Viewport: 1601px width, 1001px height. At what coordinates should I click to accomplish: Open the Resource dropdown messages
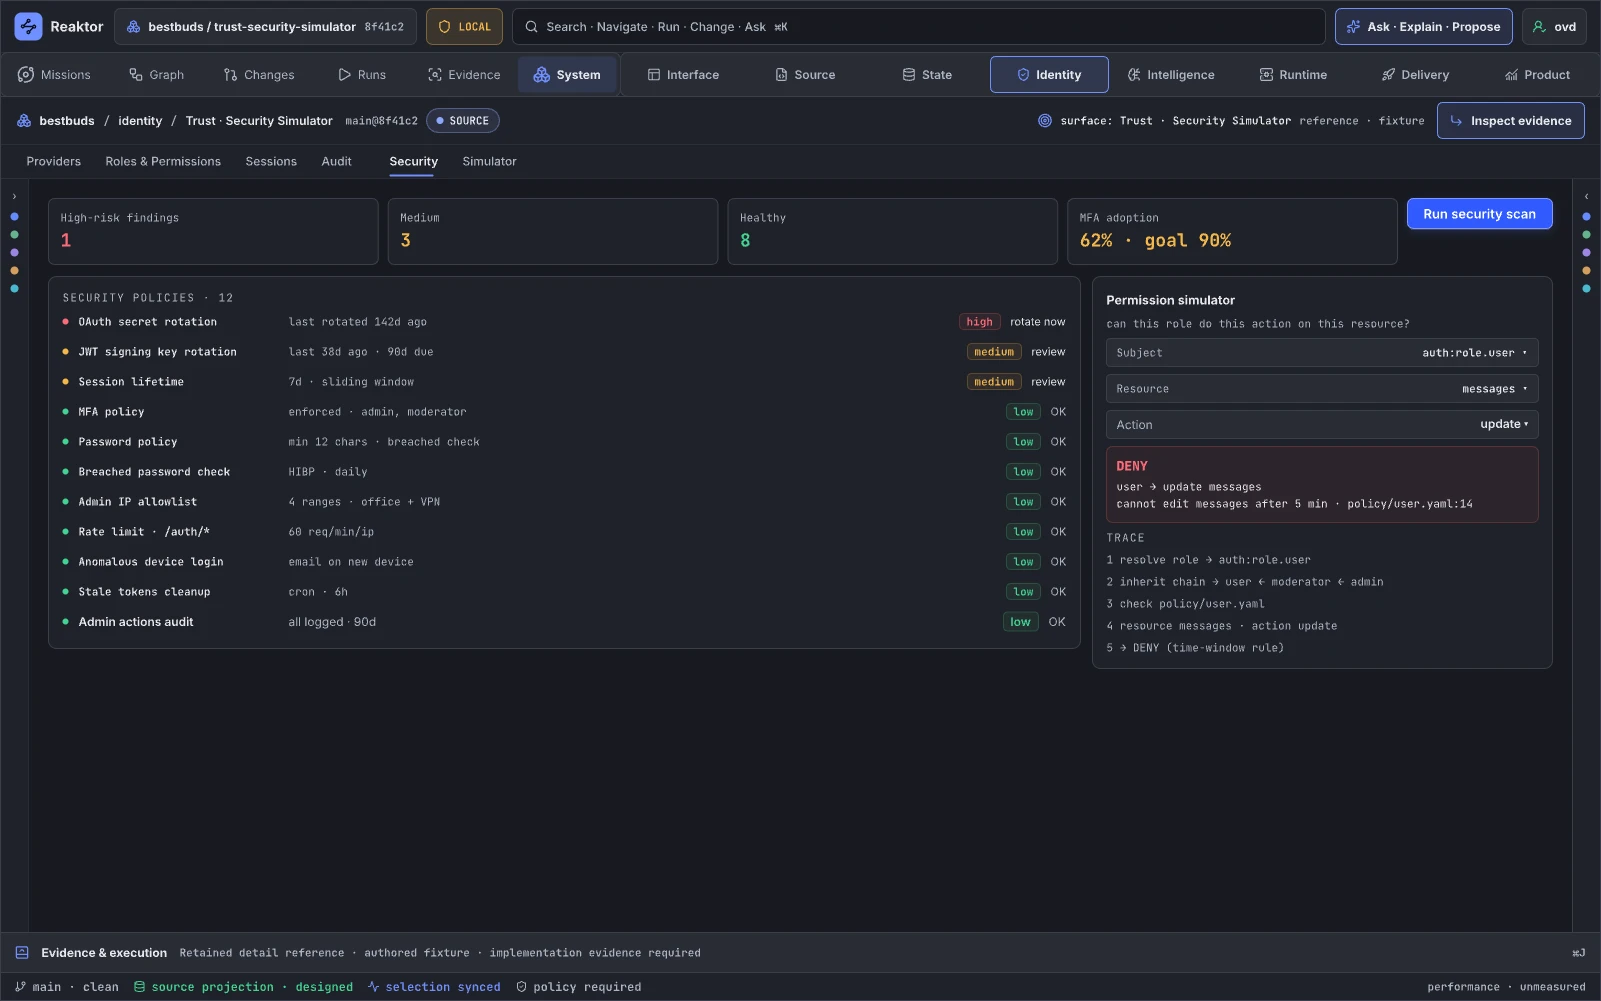[x=1322, y=389]
